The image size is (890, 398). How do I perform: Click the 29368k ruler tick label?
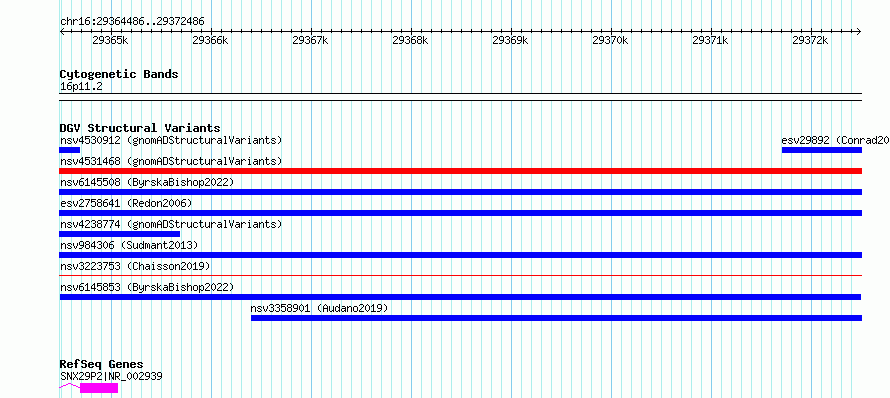click(410, 40)
